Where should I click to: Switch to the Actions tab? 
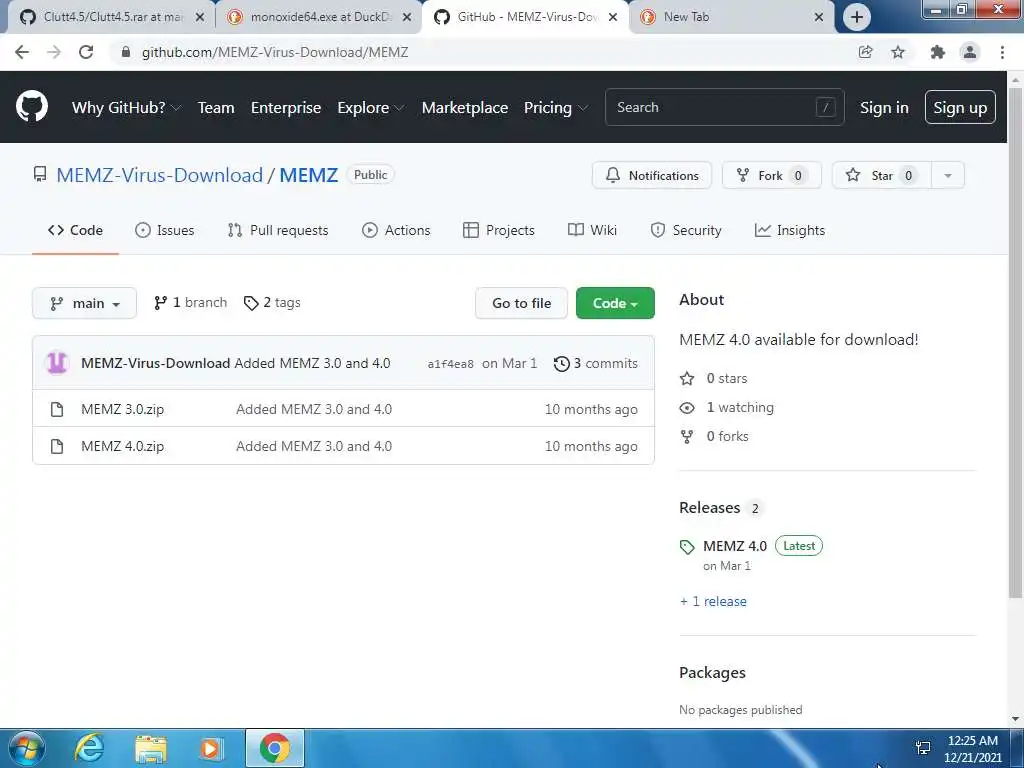pos(396,230)
